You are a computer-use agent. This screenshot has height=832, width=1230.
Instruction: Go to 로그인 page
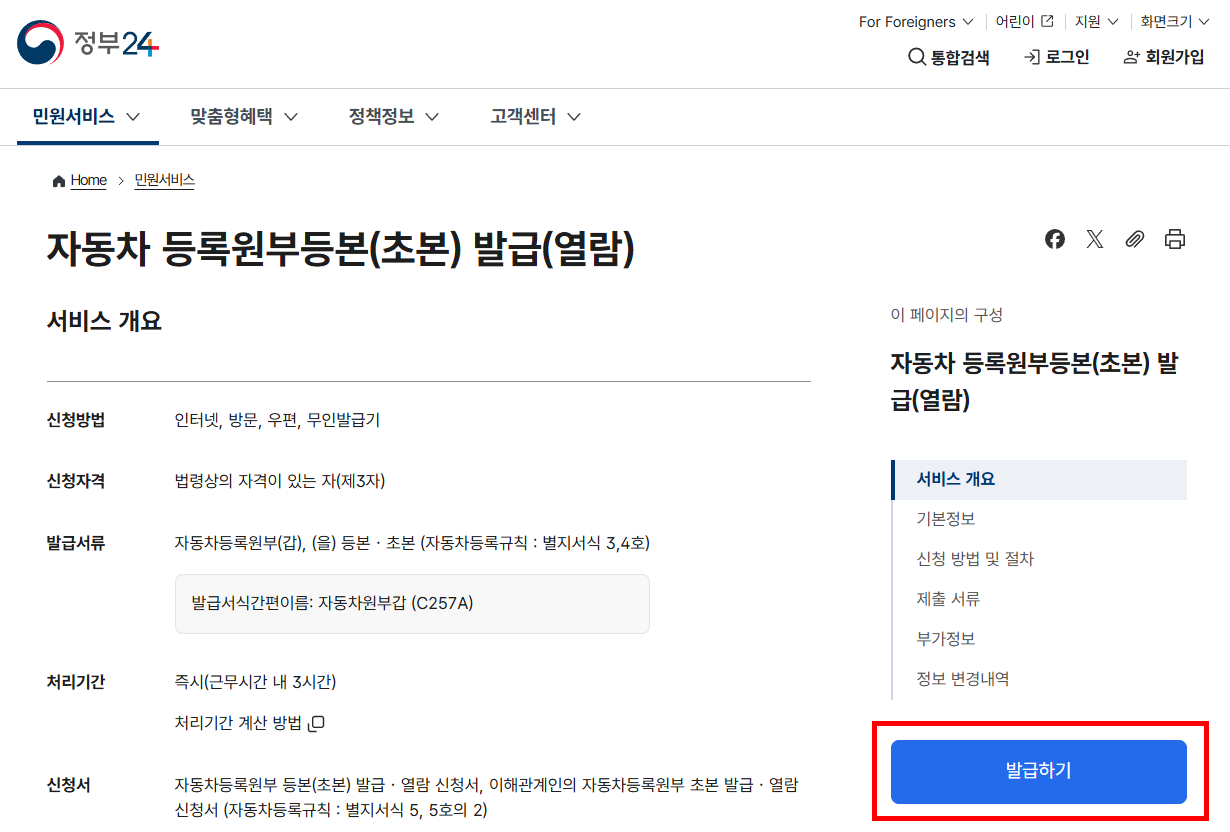point(1056,57)
